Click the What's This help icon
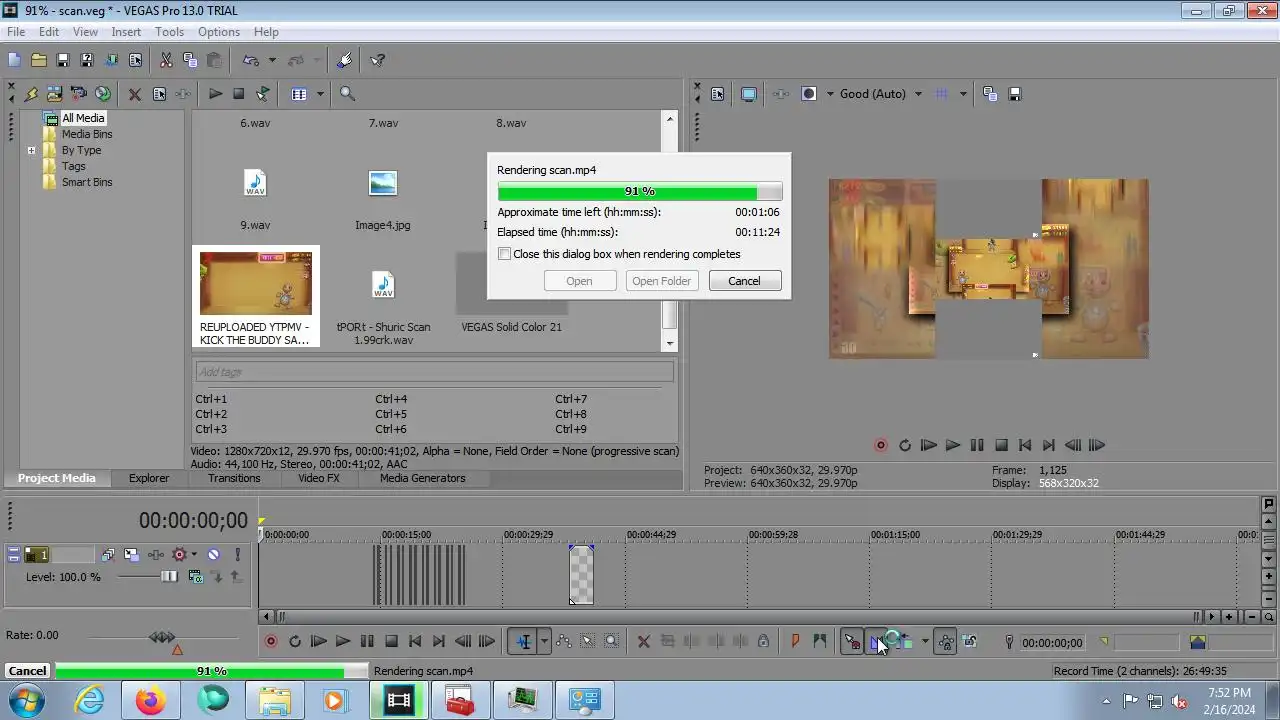1280x720 pixels. coord(378,60)
